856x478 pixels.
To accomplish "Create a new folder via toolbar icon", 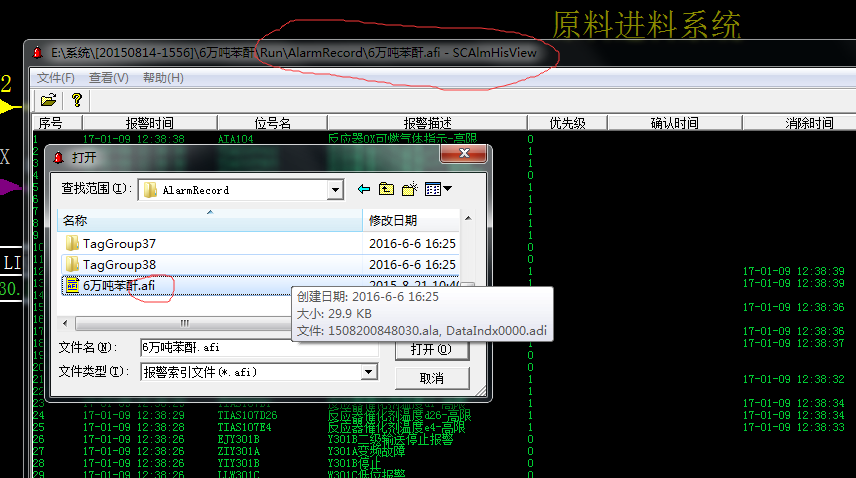I will coord(409,189).
